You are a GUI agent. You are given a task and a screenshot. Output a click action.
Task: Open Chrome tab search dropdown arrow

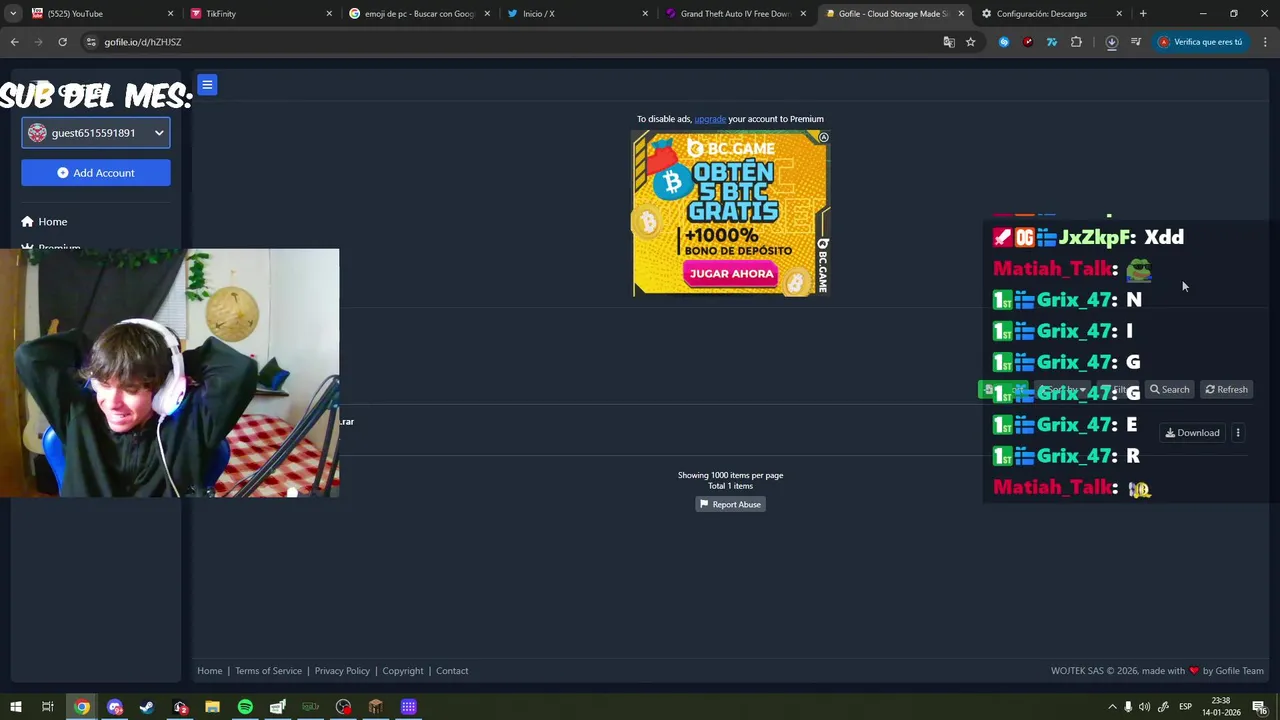[13, 14]
